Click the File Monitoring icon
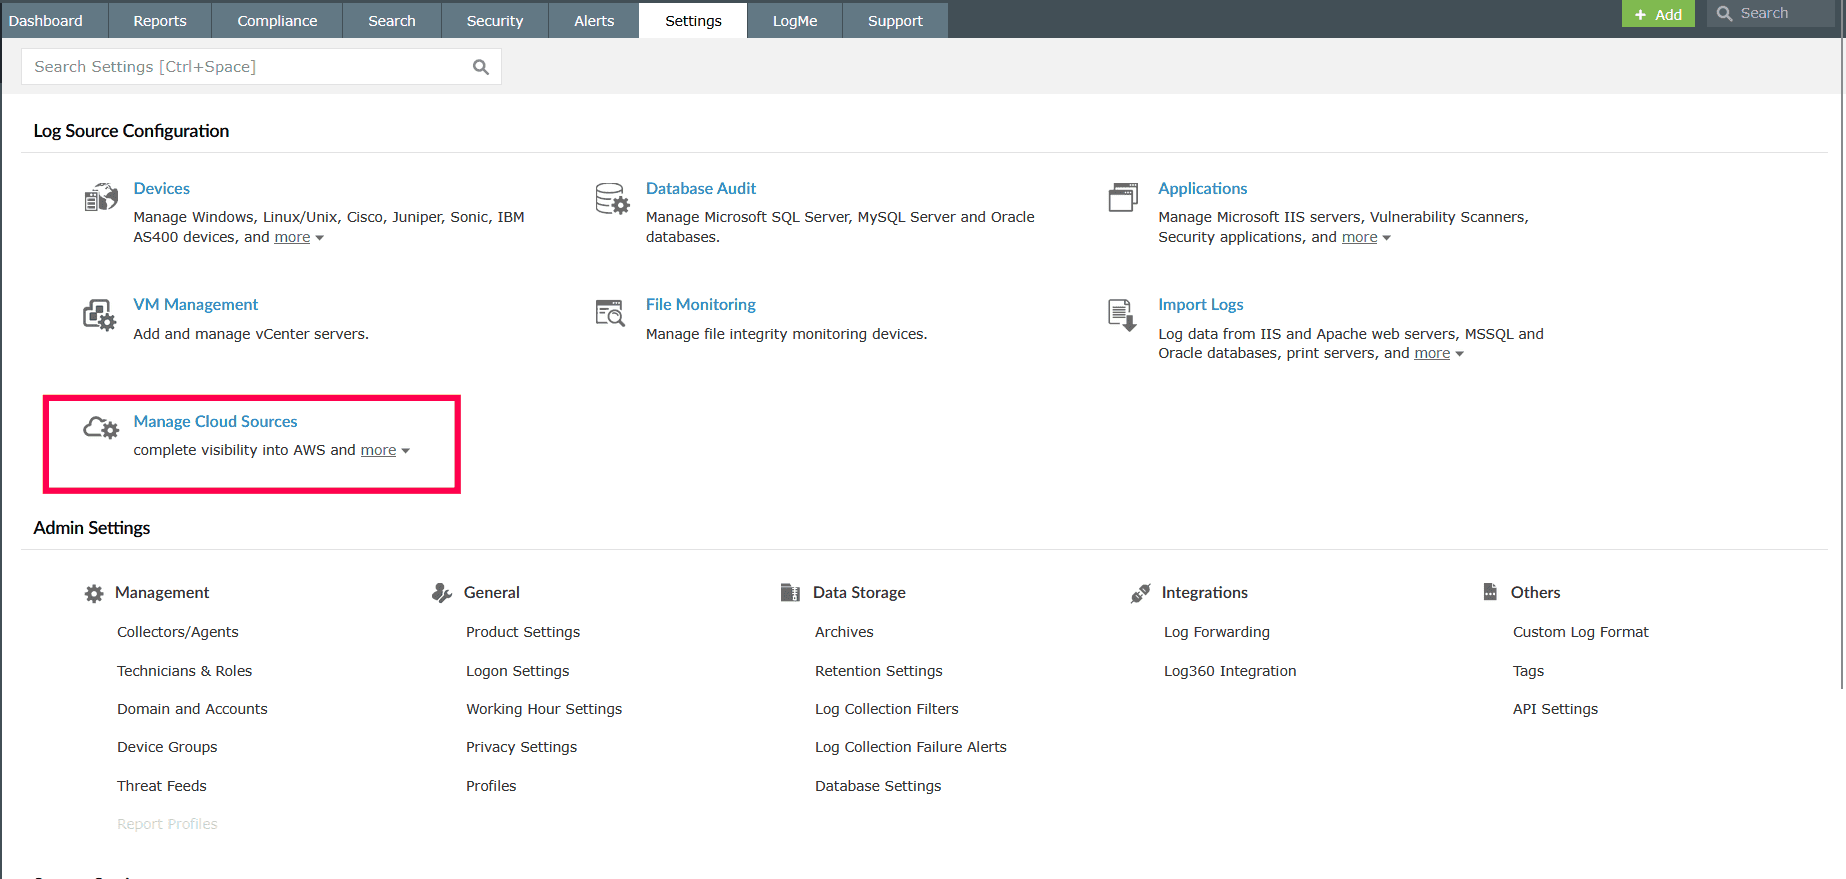Screen dimensions: 1846x879 click(610, 313)
